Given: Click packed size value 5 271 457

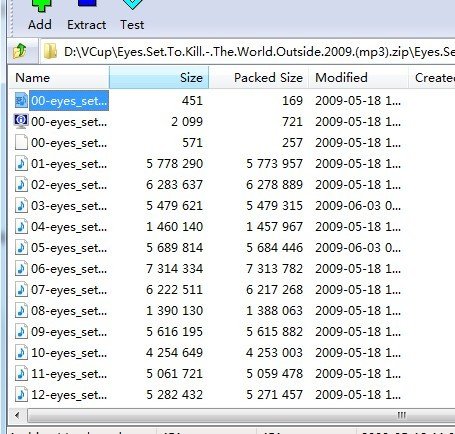Looking at the screenshot, I should (274, 395).
